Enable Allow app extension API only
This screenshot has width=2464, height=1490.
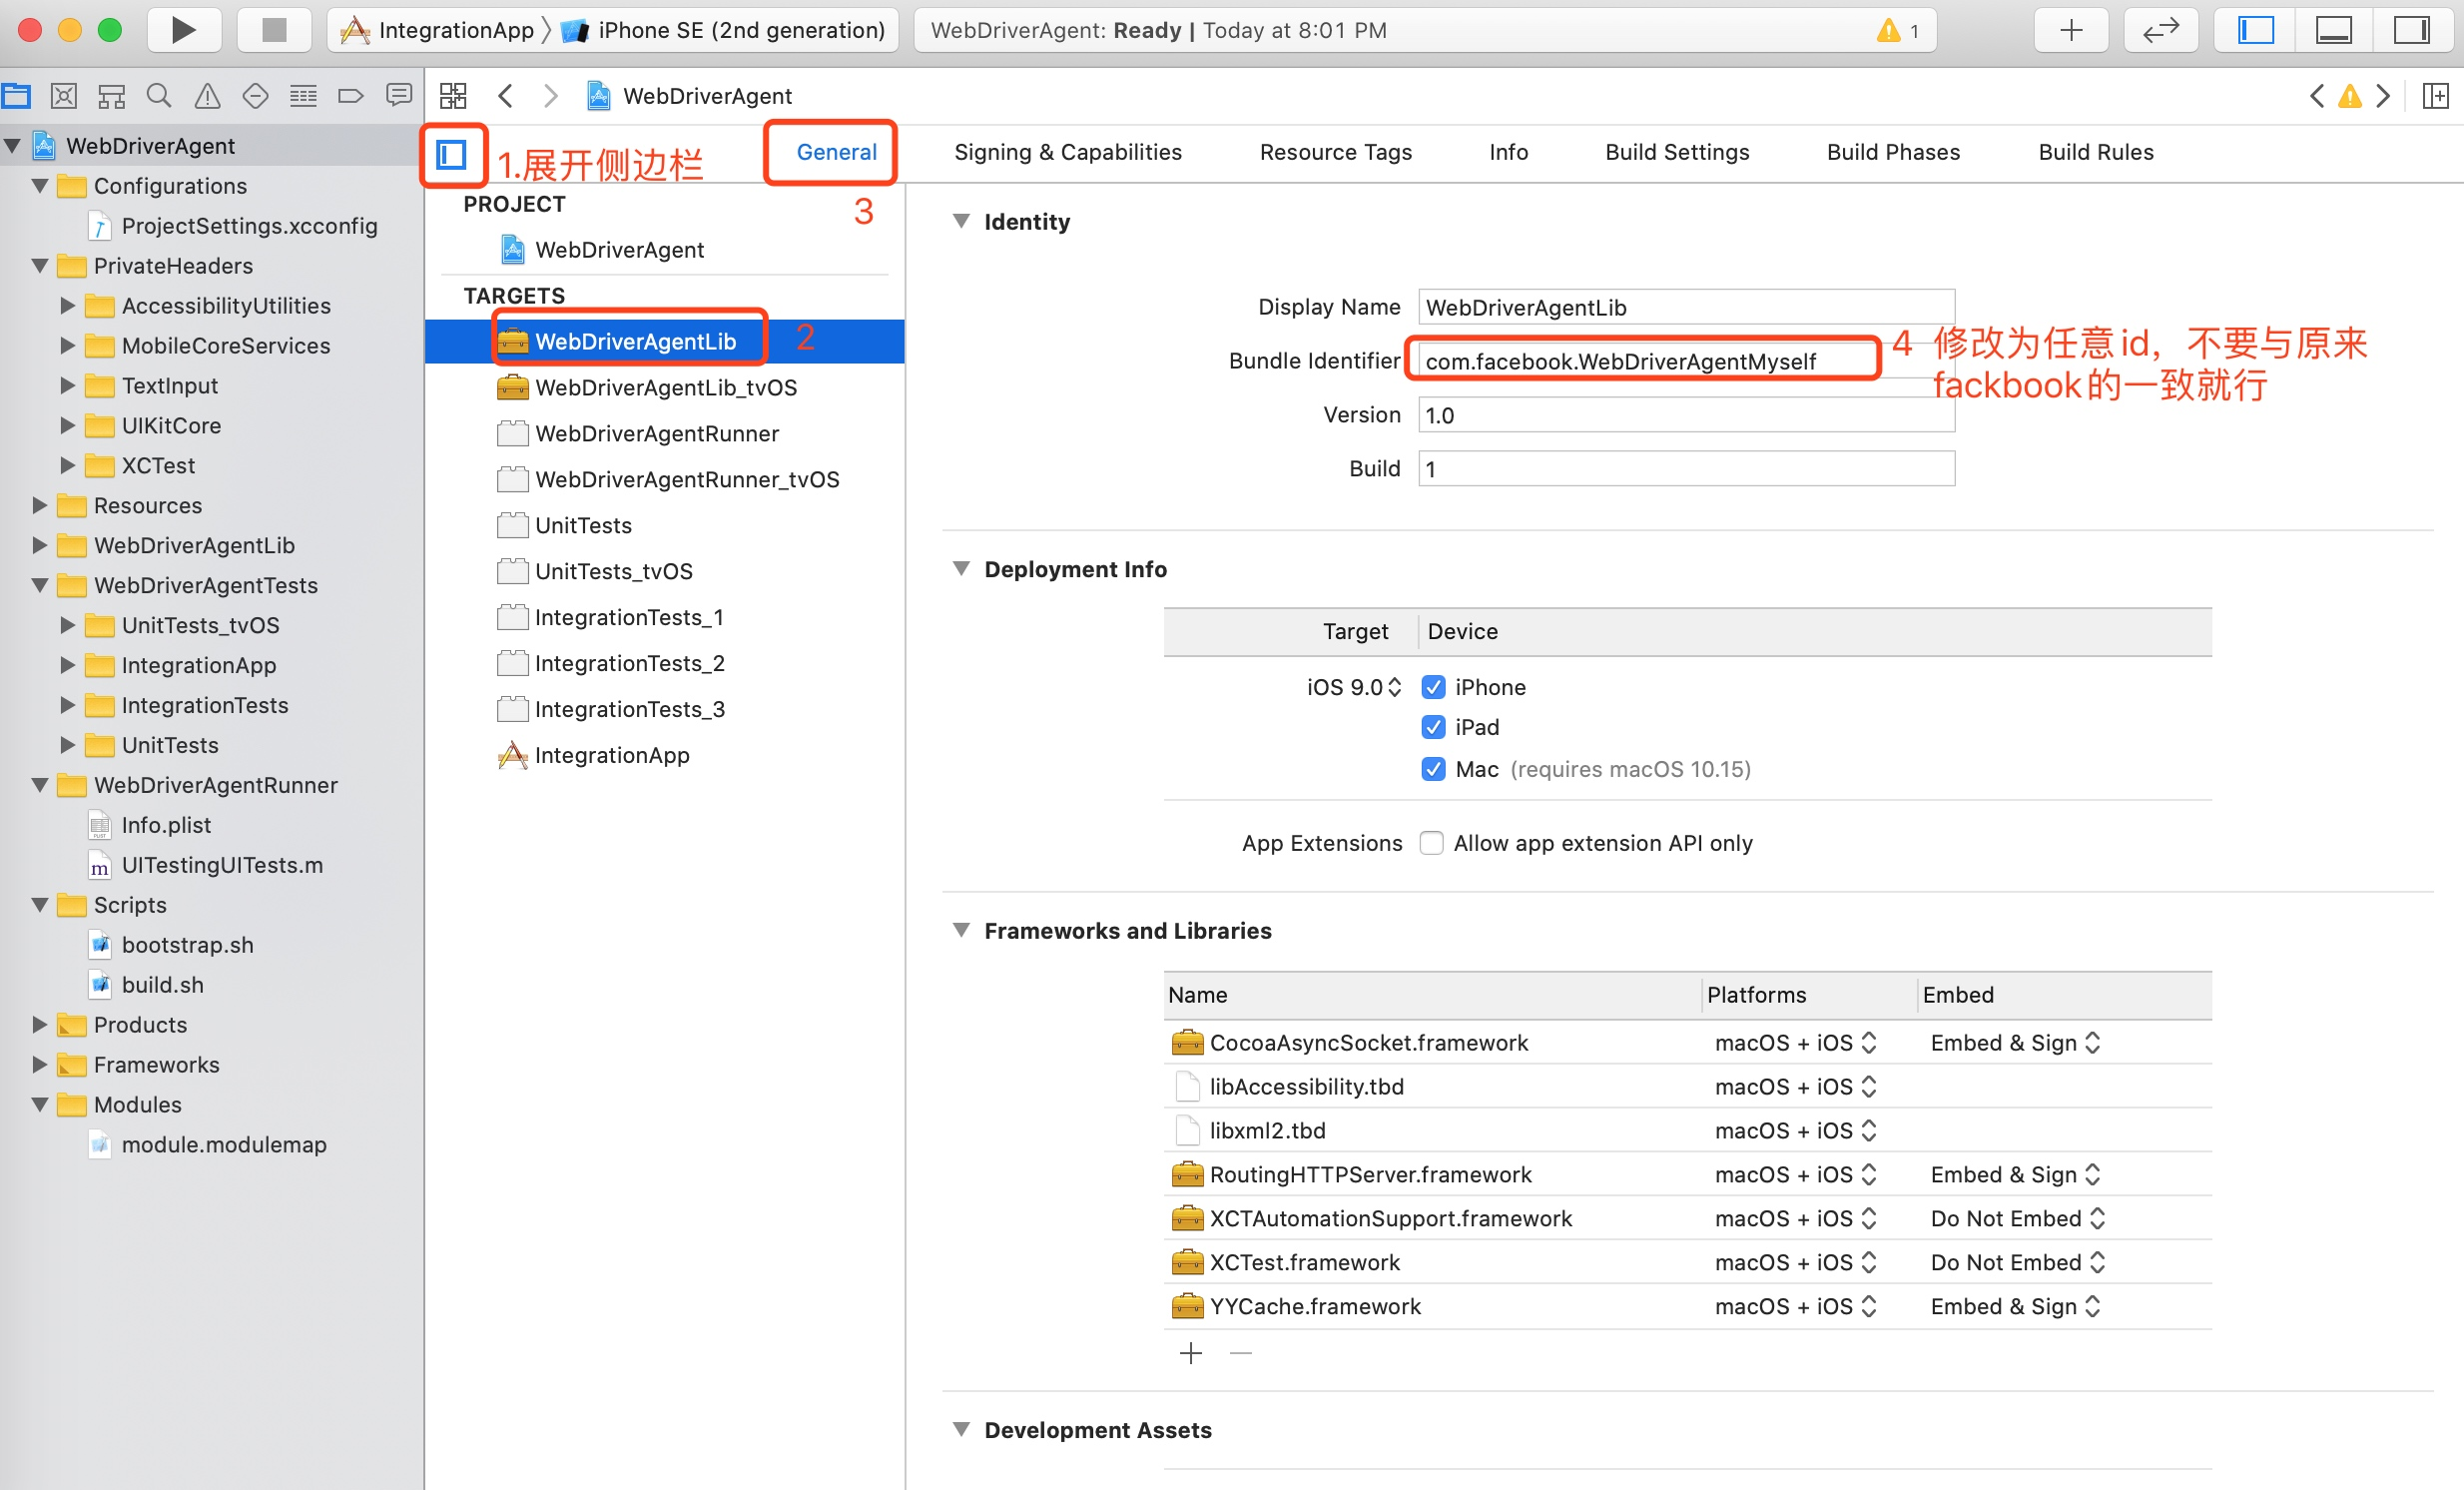click(x=1432, y=843)
